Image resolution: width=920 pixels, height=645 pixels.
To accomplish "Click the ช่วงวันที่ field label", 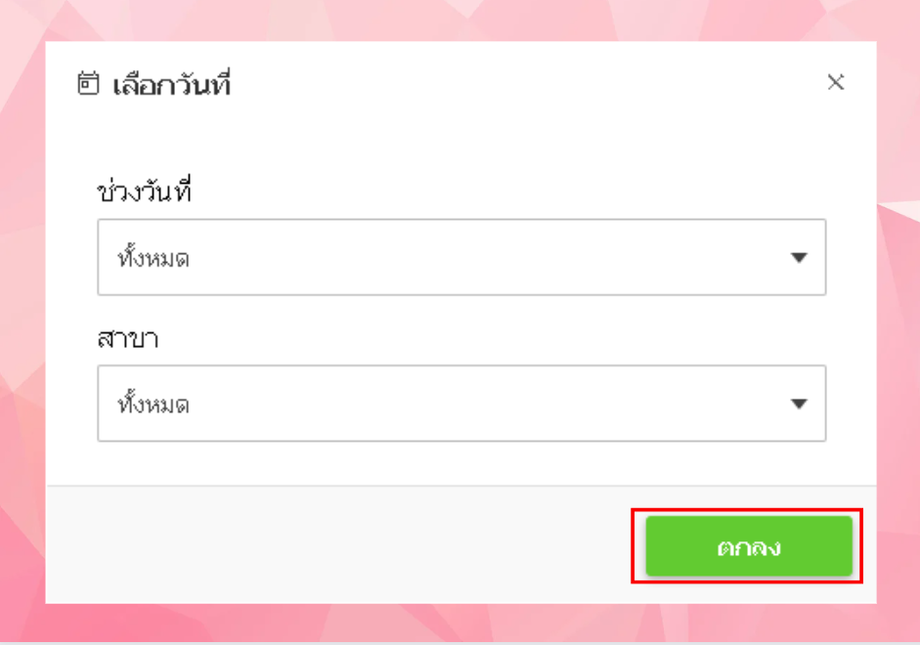I will coord(144,190).
